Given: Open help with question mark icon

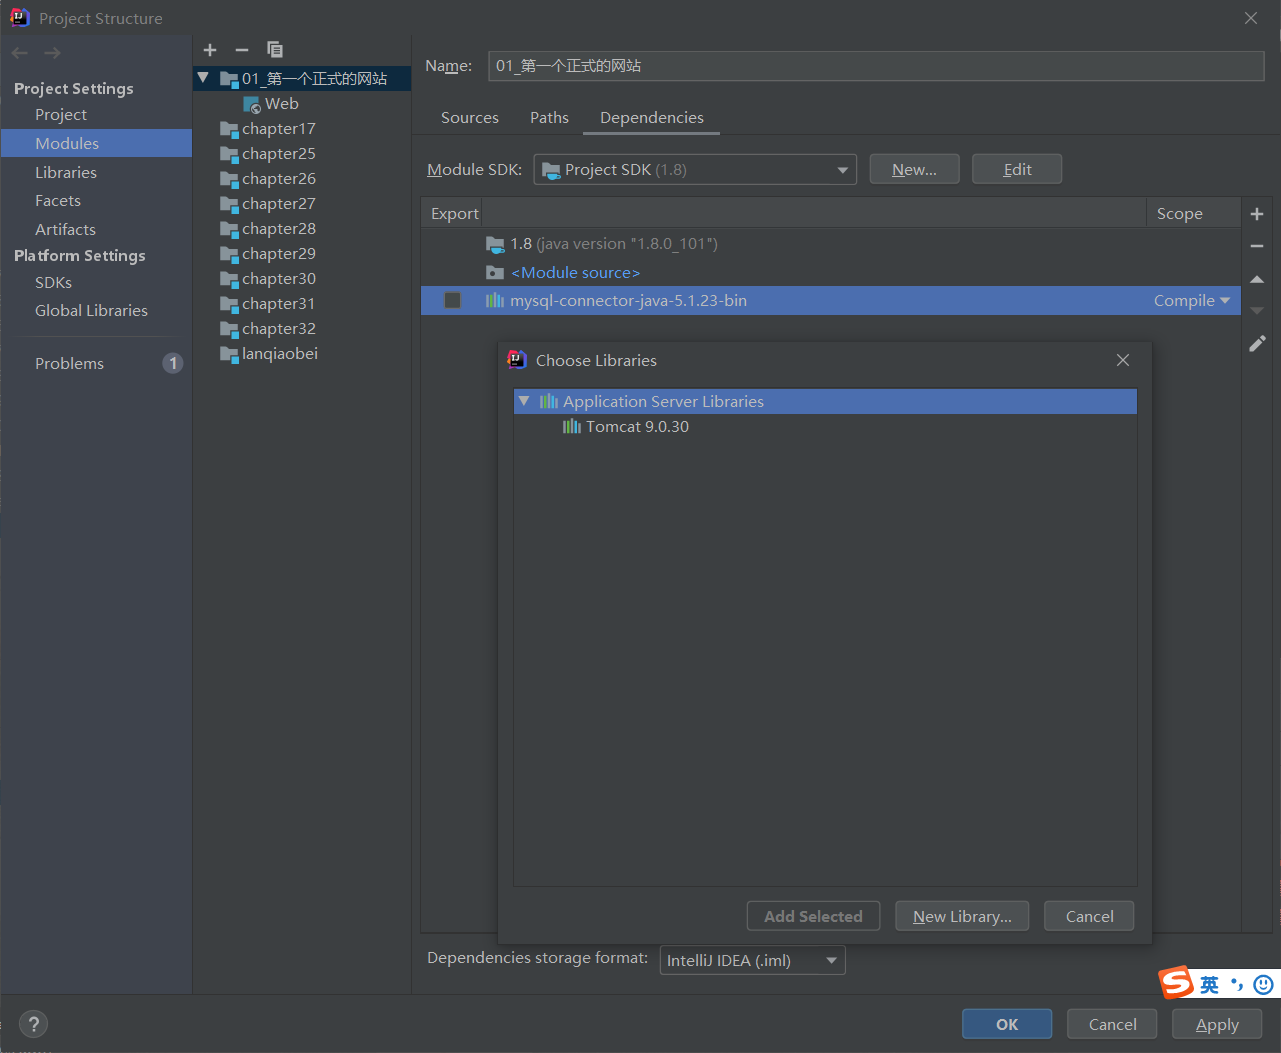Looking at the screenshot, I should coord(33,1024).
